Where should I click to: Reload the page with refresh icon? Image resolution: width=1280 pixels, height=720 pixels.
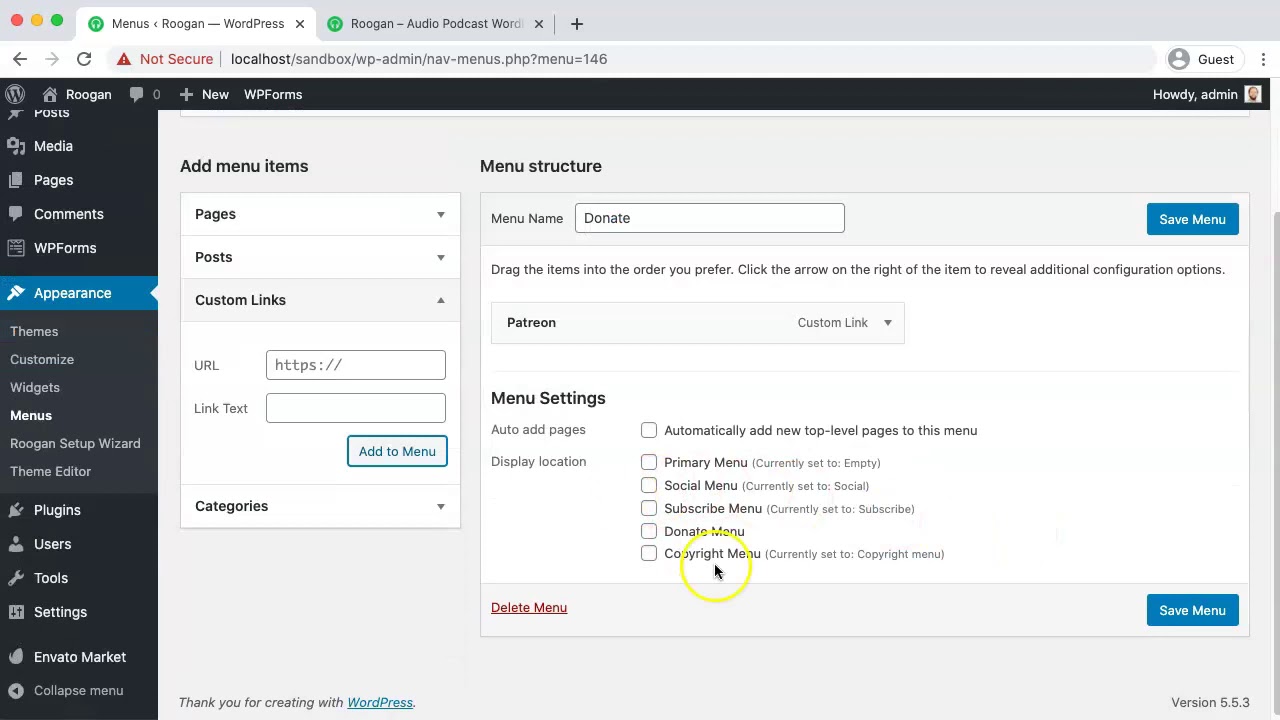[84, 59]
